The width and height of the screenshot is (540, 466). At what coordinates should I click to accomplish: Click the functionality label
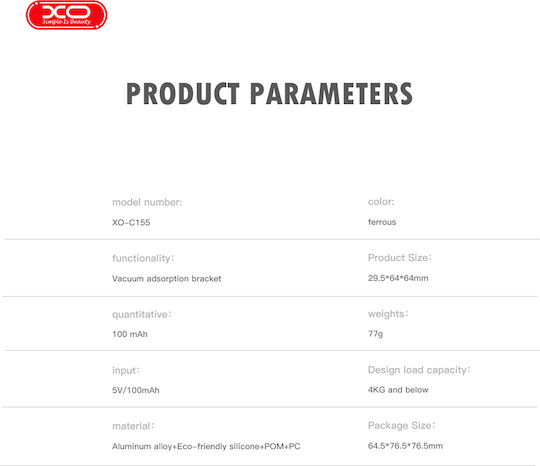click(143, 258)
